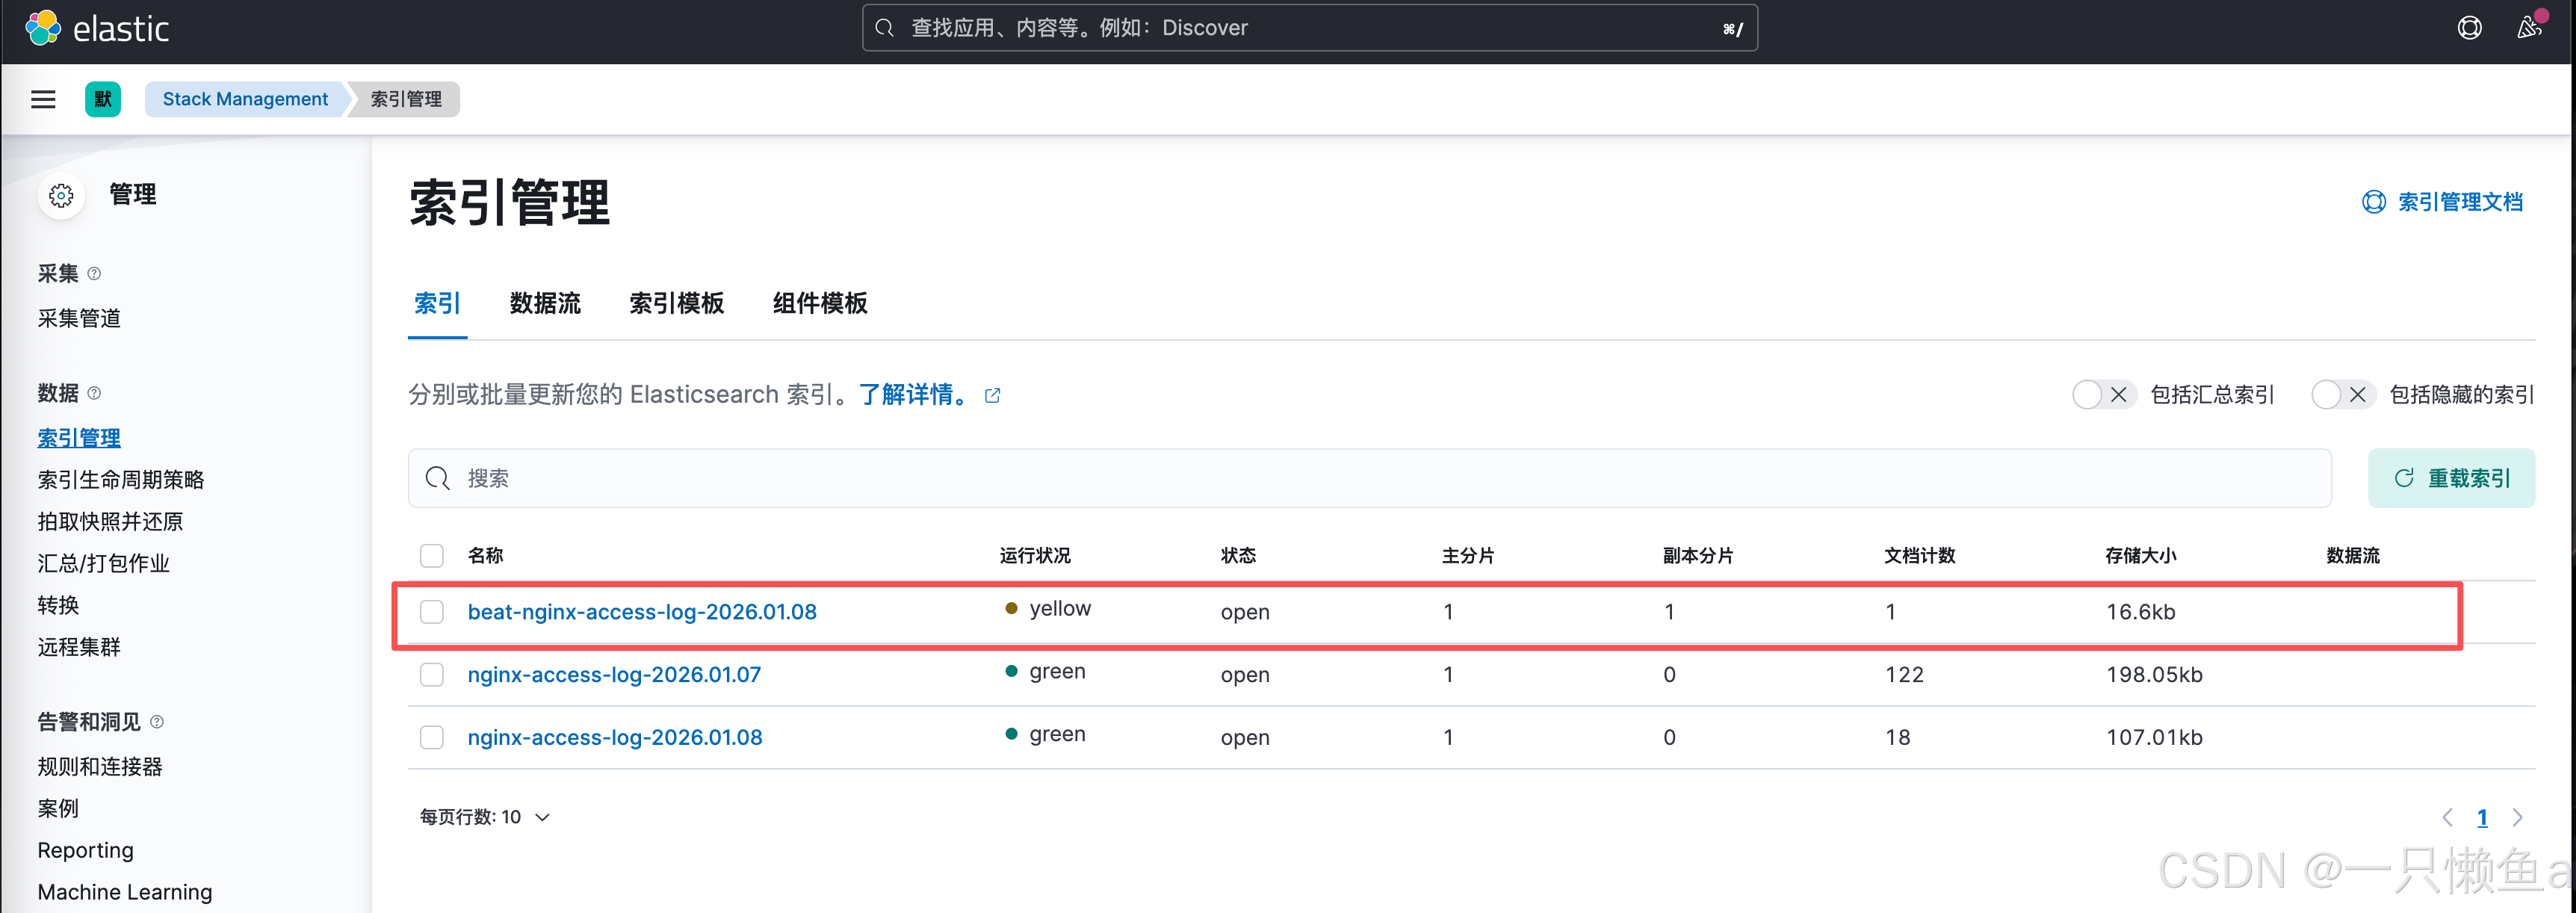The width and height of the screenshot is (2576, 913).
Task: Click the help tooltip icon beside 采集
Action: click(95, 274)
